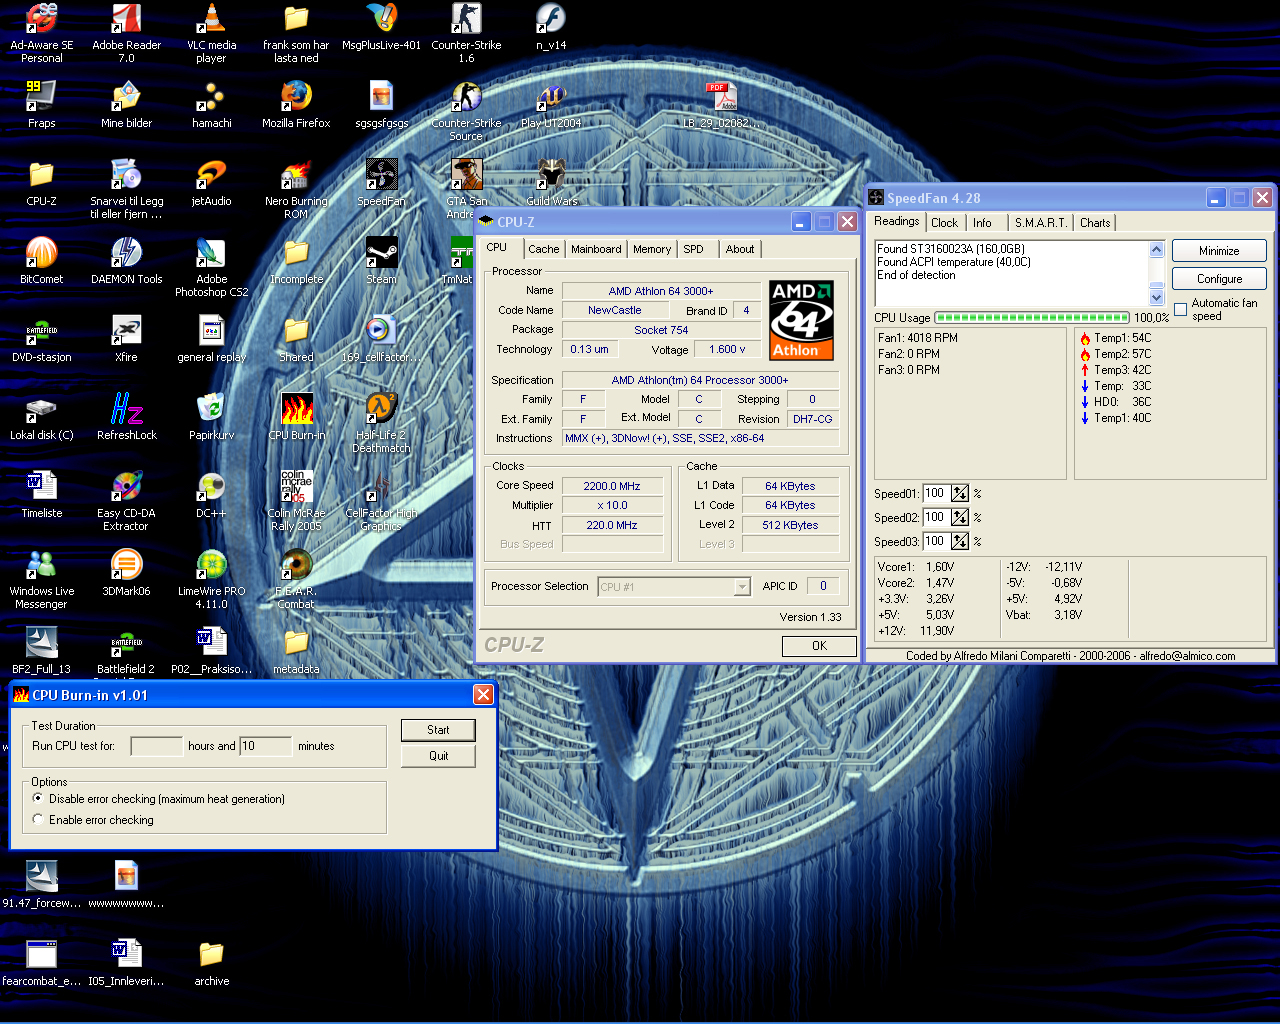The image size is (1280, 1024).
Task: Open Charts tab in SpeedFan
Action: pyautogui.click(x=1095, y=223)
